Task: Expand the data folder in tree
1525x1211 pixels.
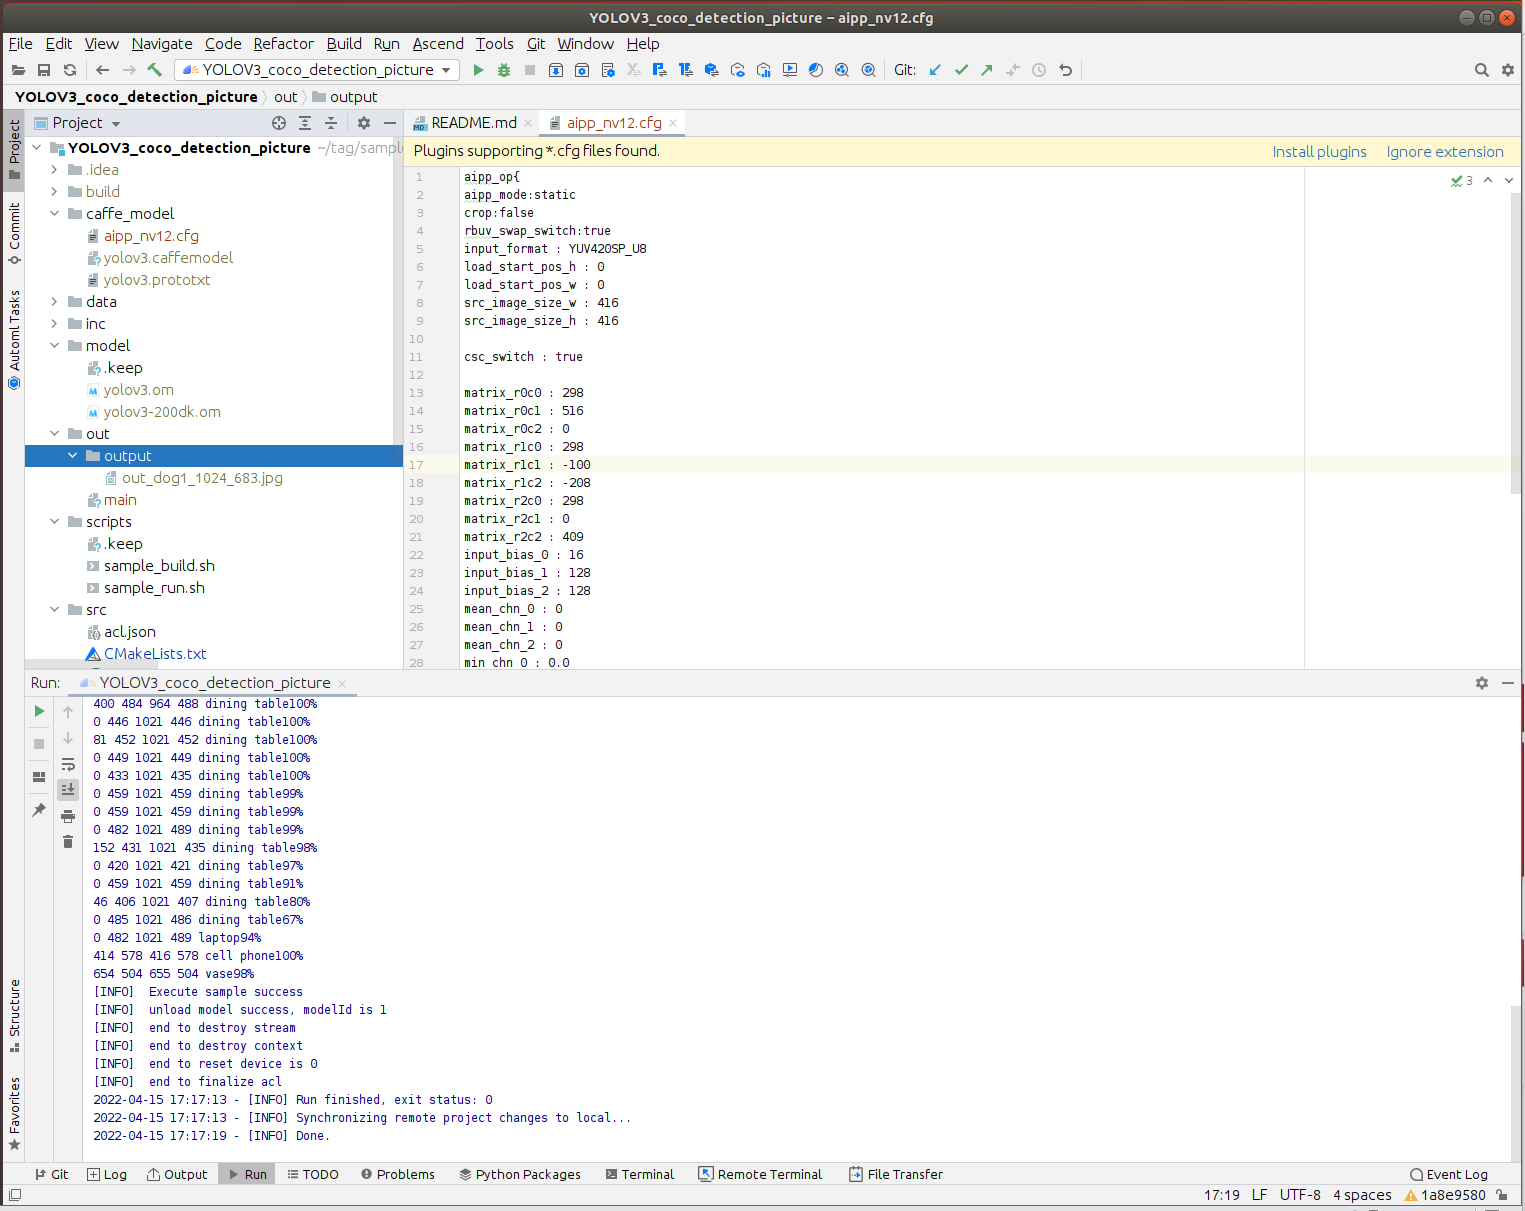Action: tap(55, 302)
